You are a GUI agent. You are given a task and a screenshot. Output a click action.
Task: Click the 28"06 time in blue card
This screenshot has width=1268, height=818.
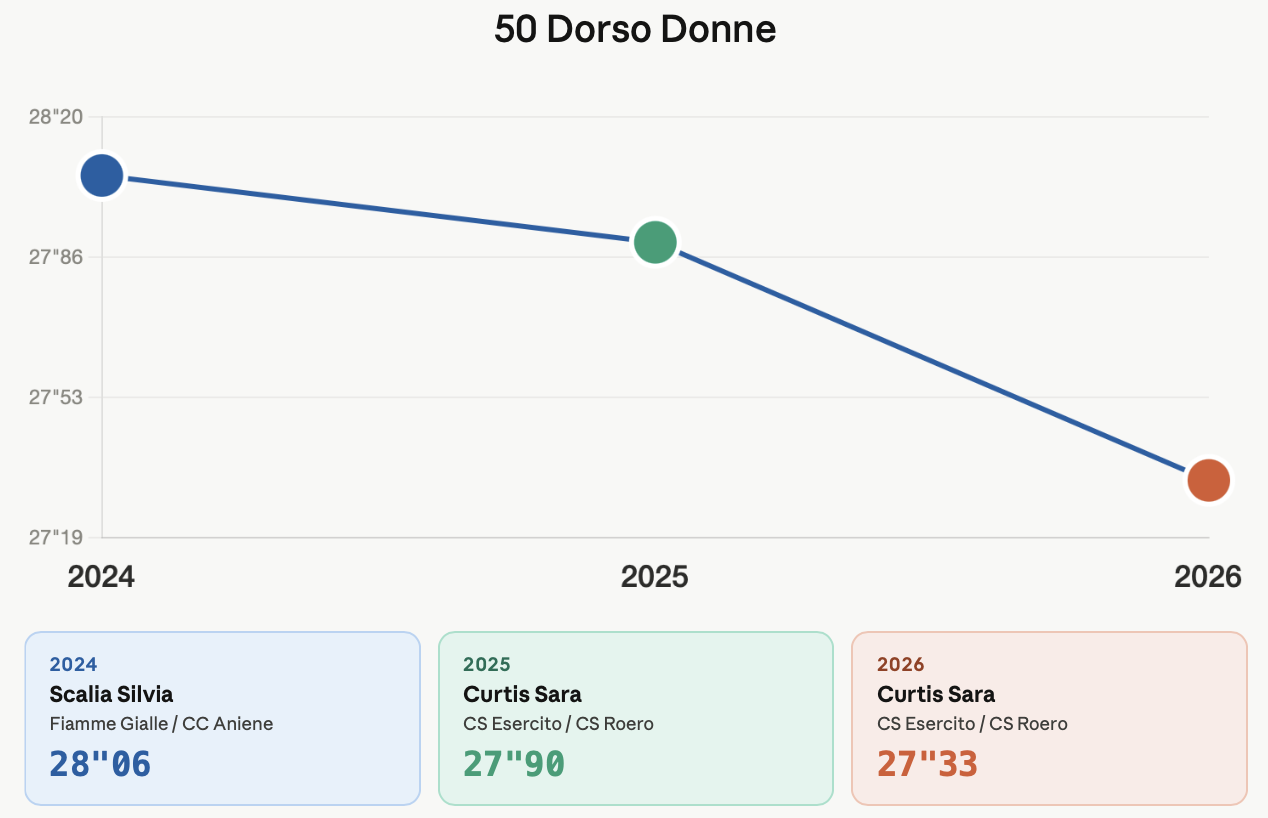coord(100,764)
